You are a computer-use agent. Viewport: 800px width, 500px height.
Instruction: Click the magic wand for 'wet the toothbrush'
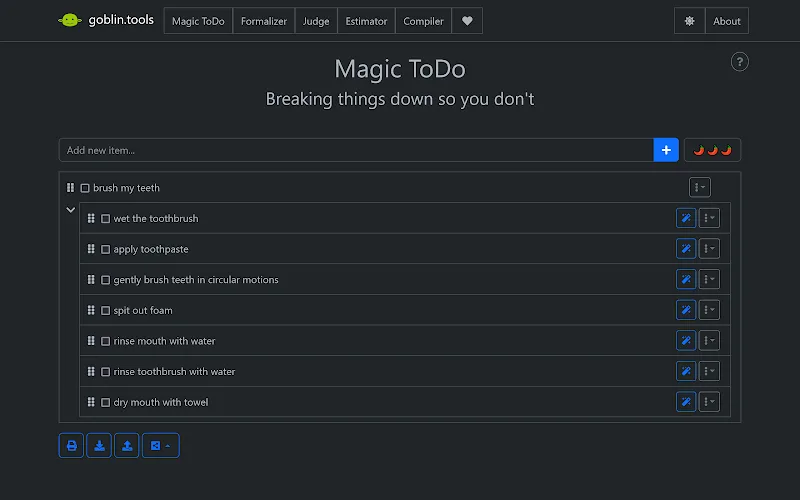pos(686,218)
